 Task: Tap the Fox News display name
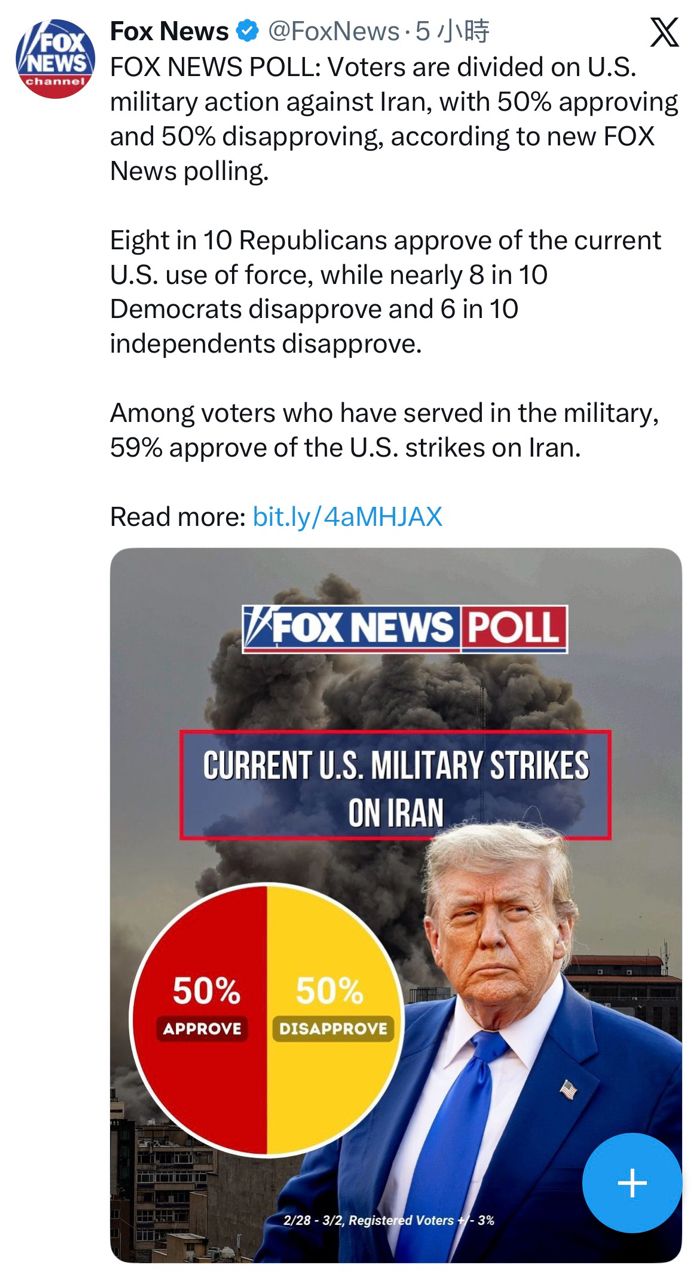coord(169,32)
